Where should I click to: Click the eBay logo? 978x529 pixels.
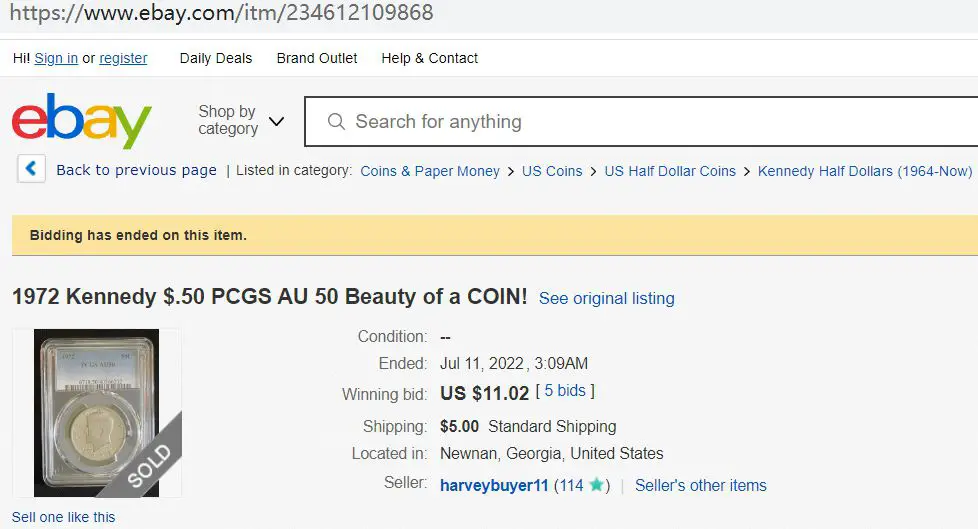(82, 121)
